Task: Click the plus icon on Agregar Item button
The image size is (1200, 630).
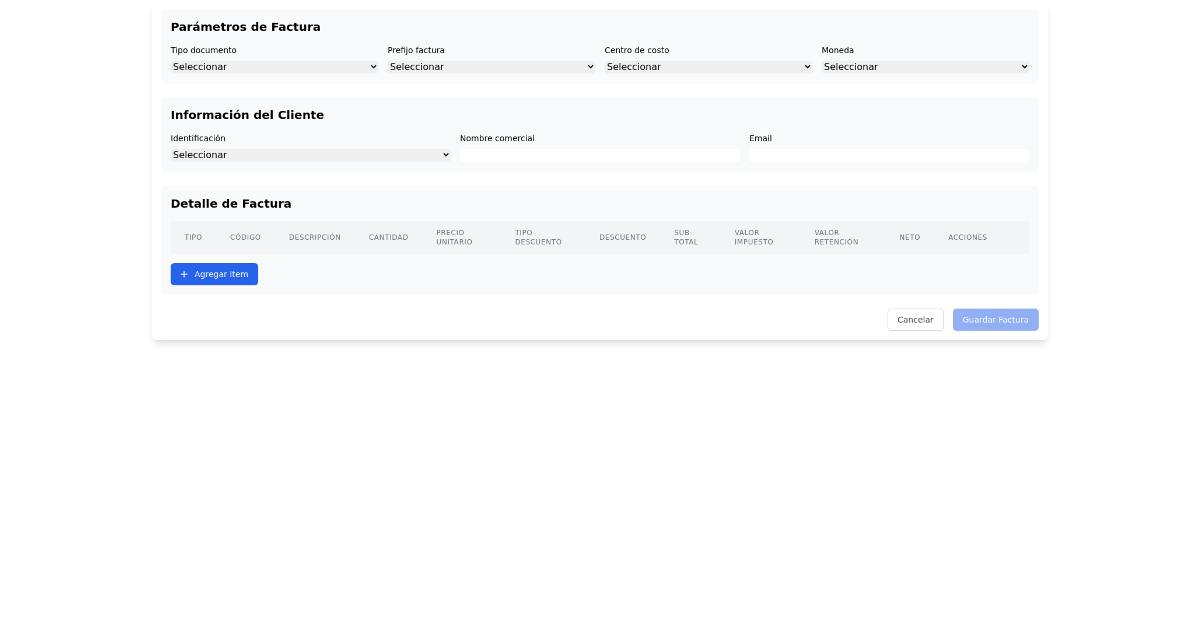Action: [x=184, y=273]
